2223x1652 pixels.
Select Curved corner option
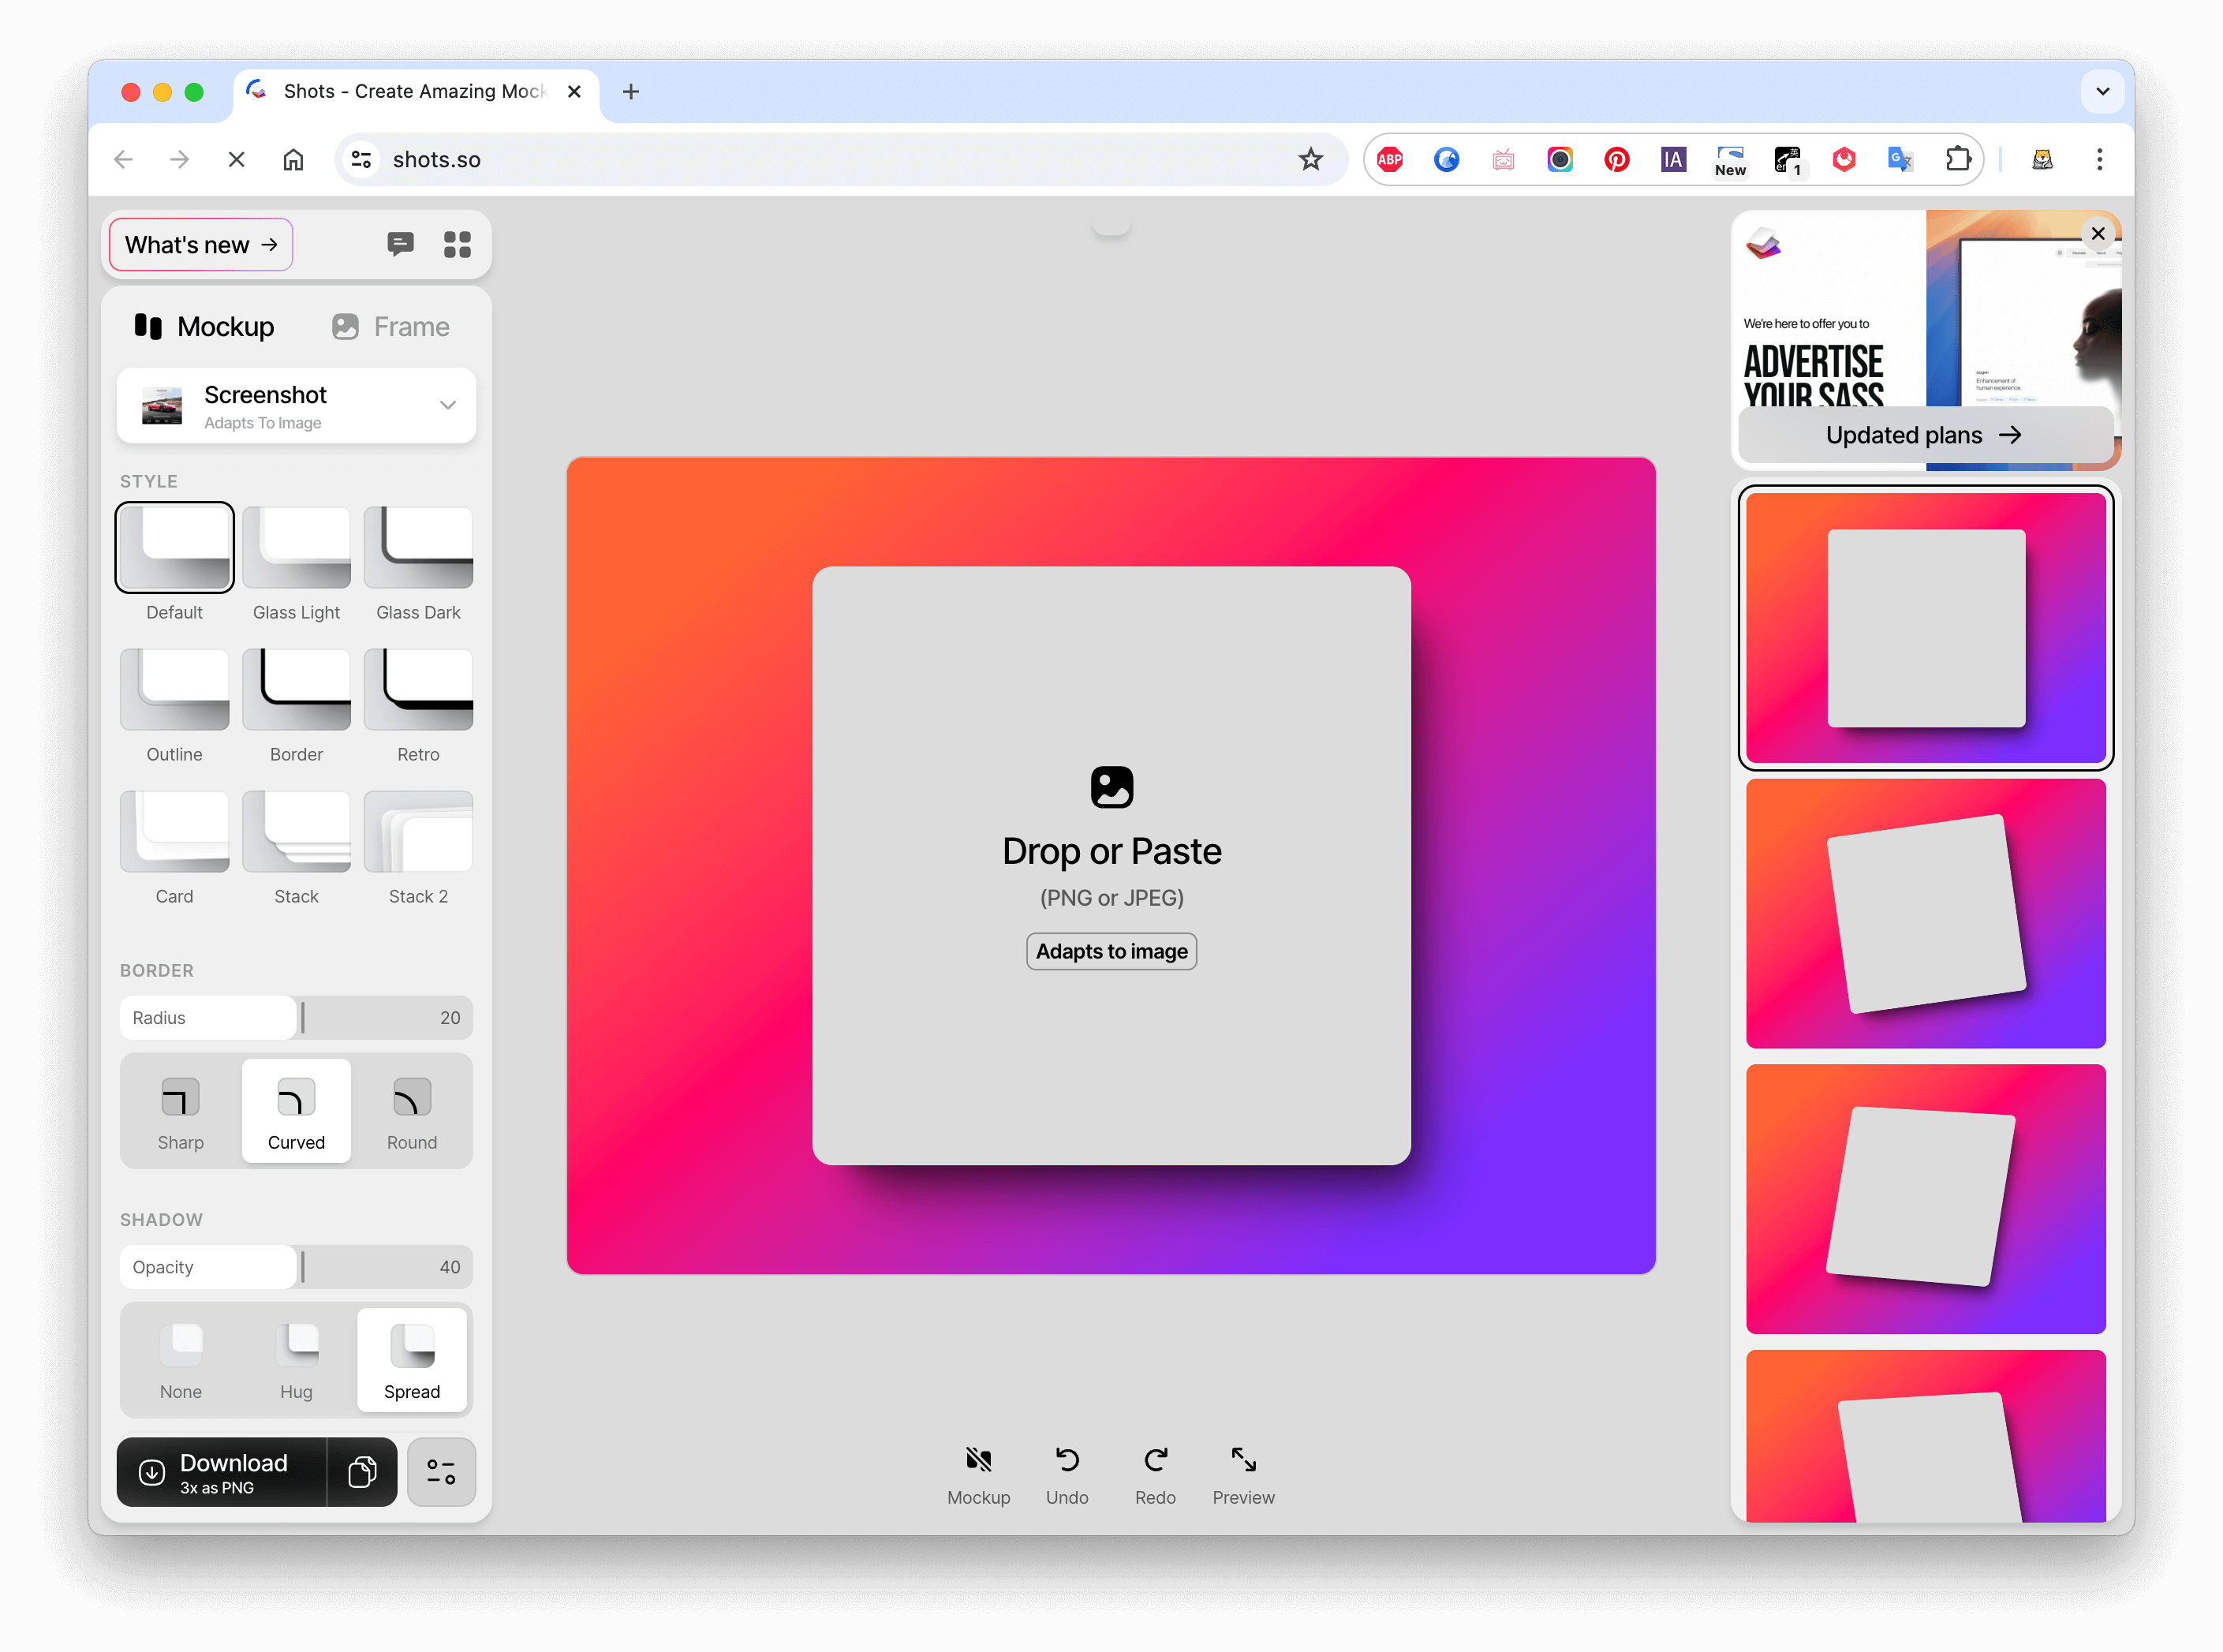pyautogui.click(x=296, y=1112)
